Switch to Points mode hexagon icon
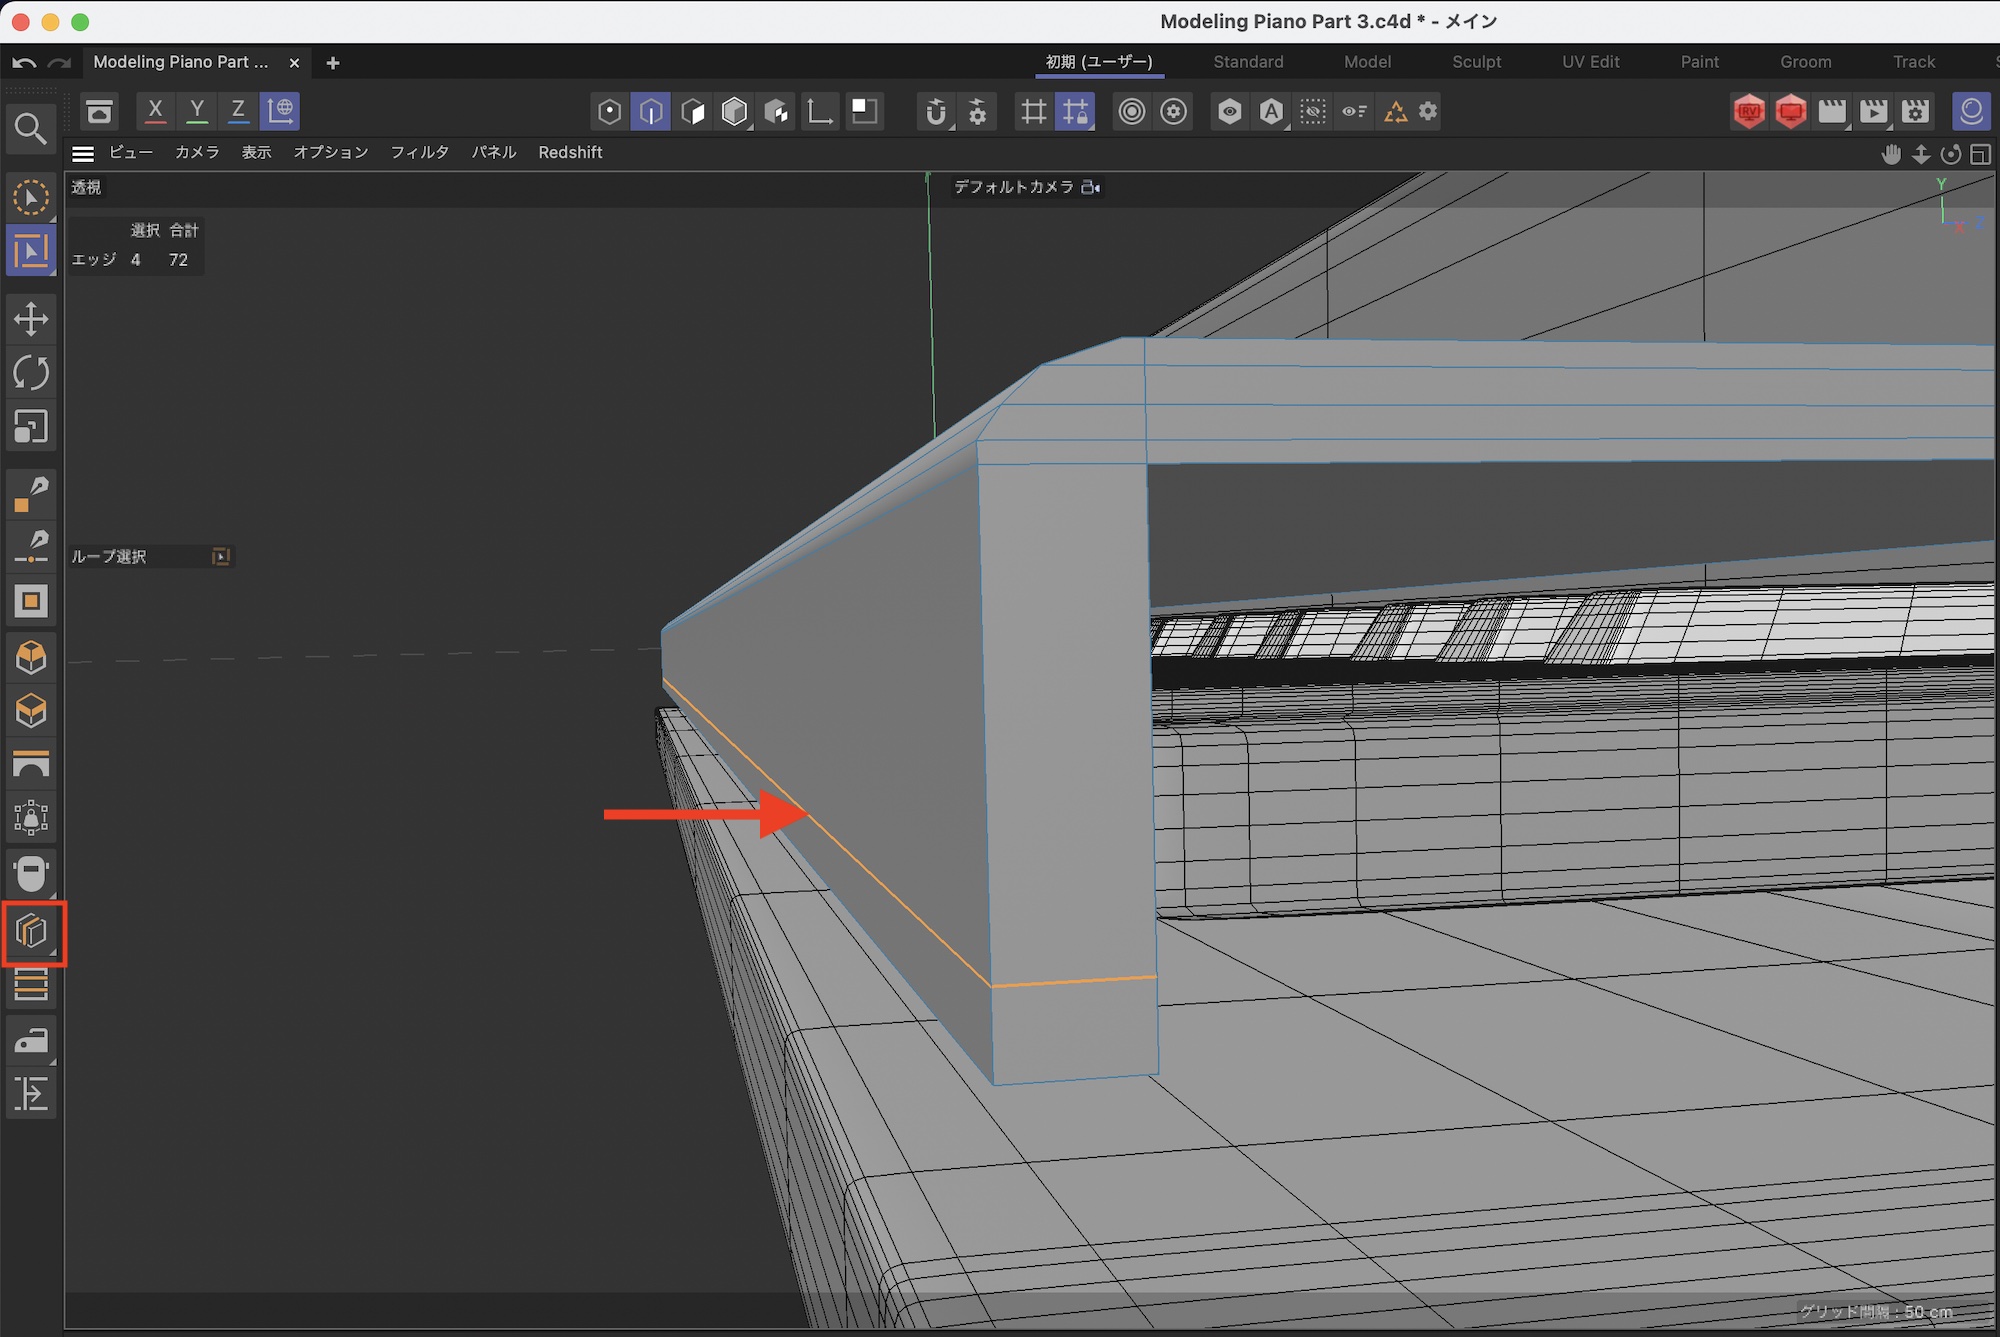This screenshot has height=1337, width=2000. 609,111
